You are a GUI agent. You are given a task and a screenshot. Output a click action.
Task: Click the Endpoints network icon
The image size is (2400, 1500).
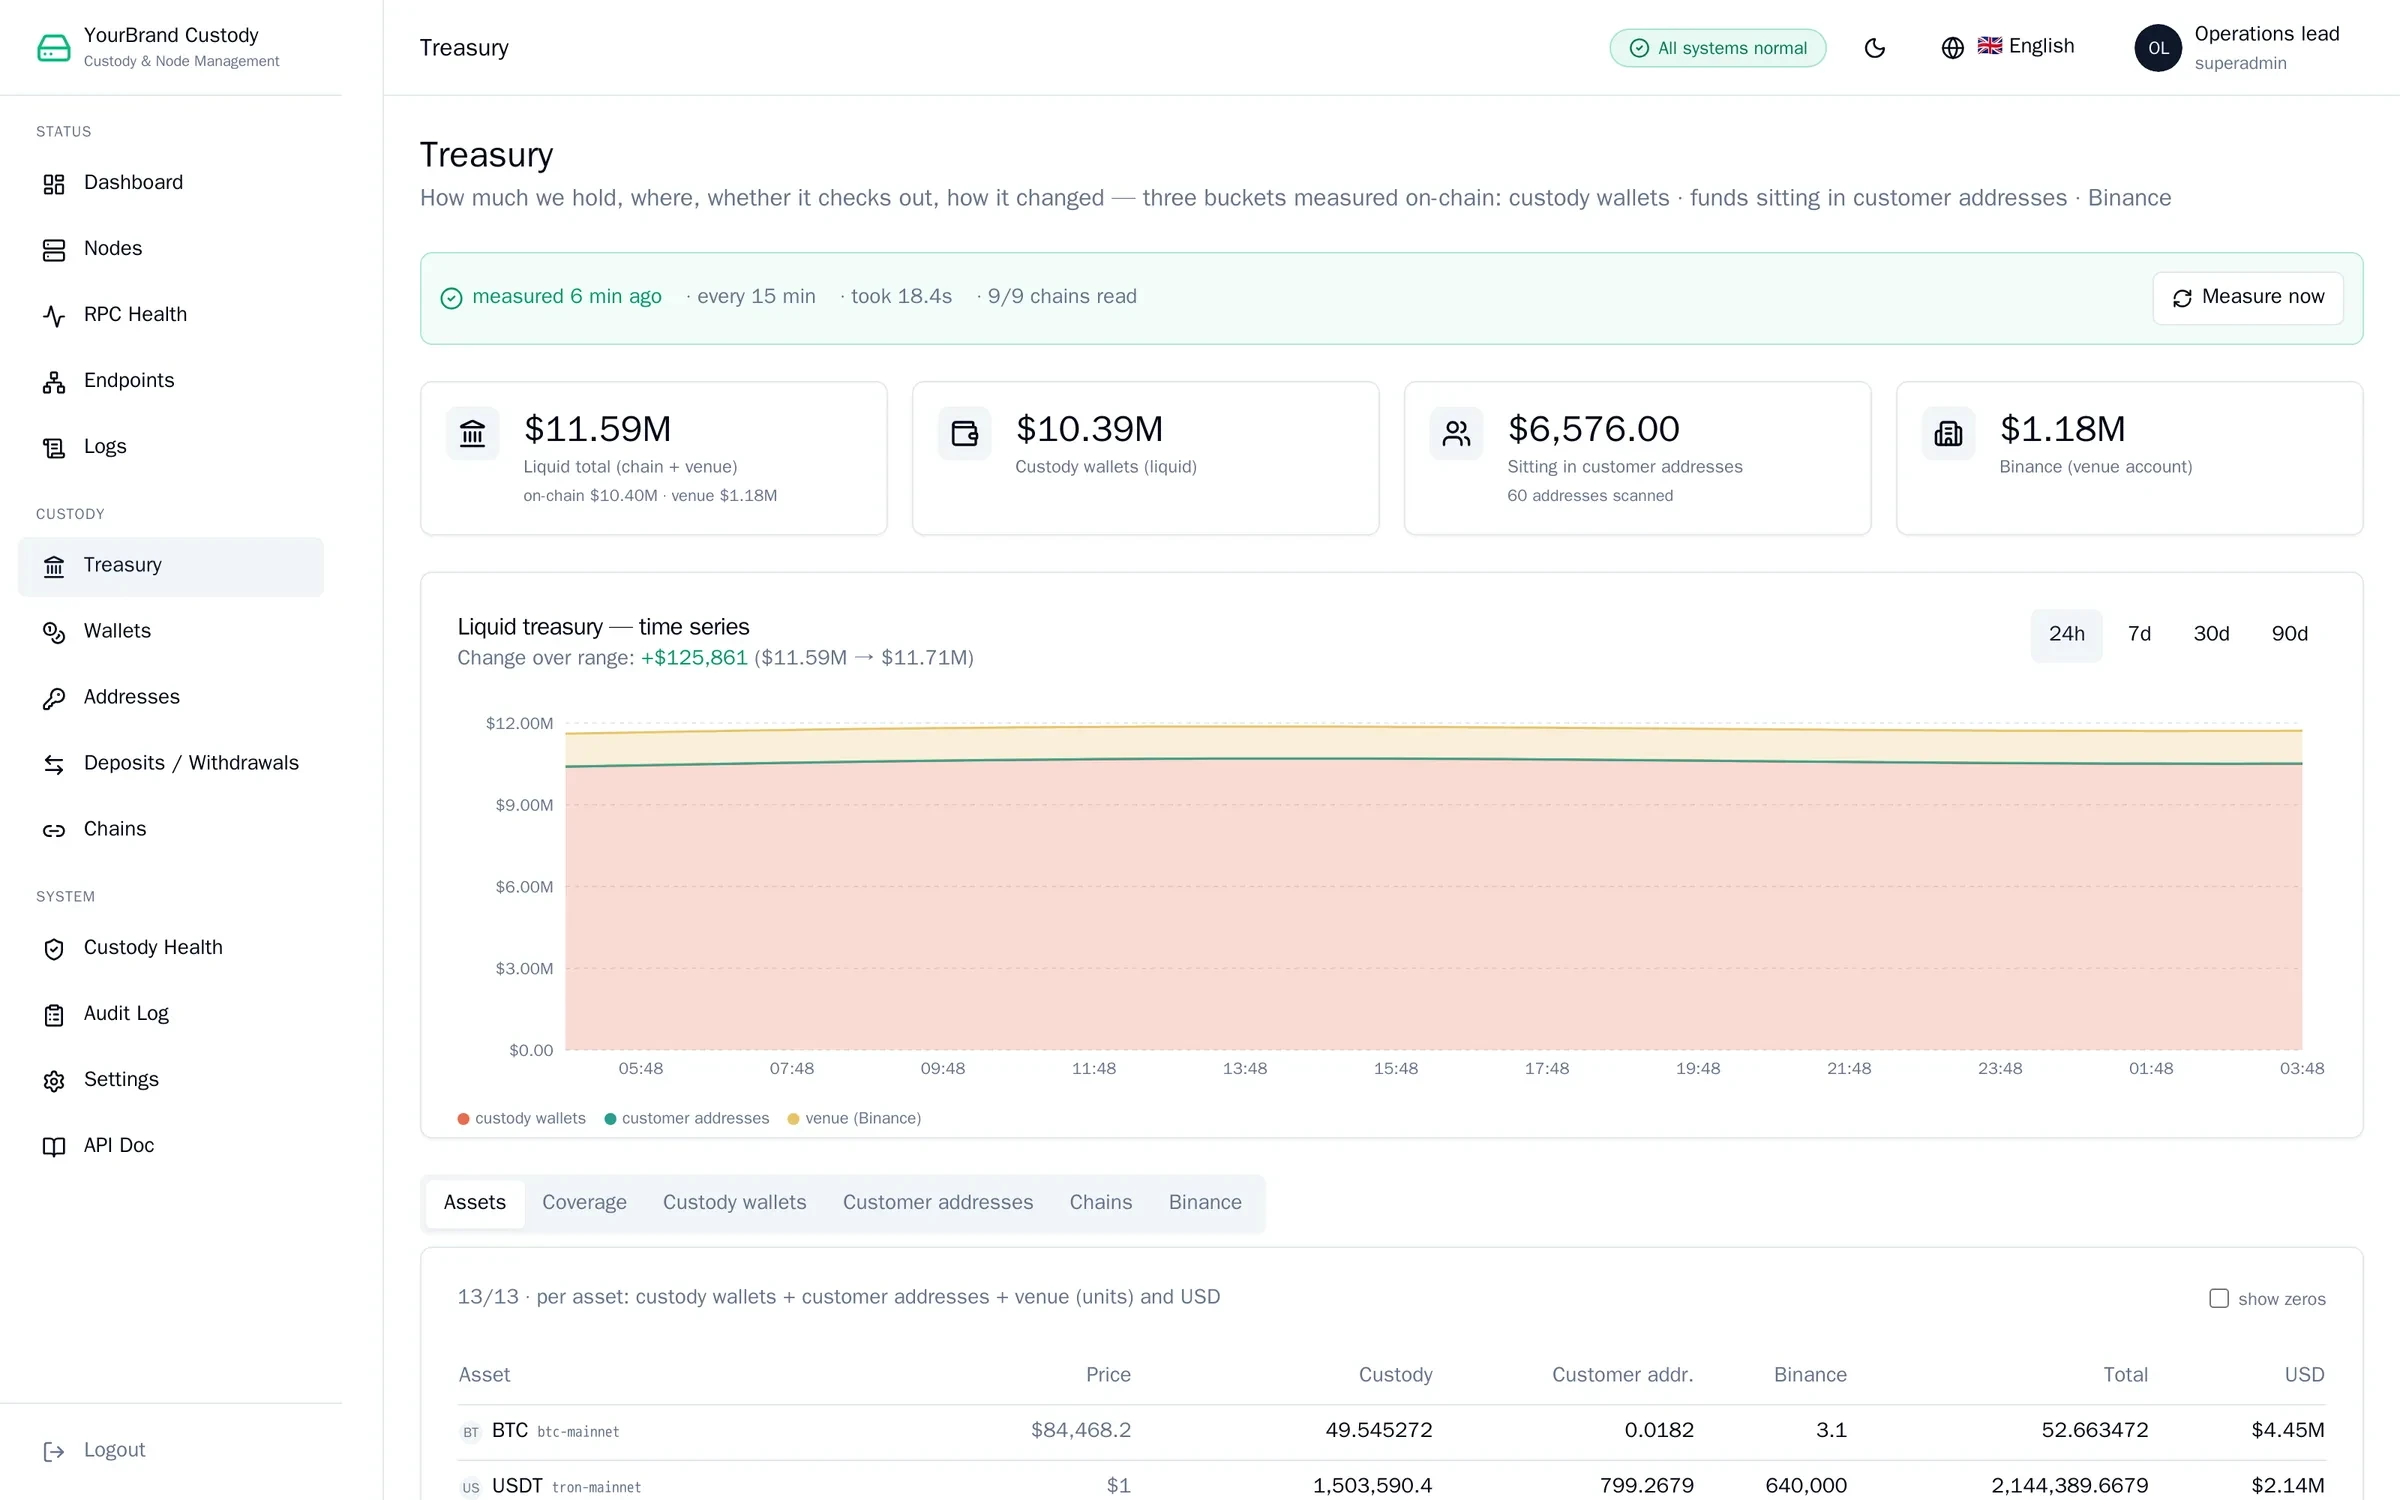[x=54, y=382]
